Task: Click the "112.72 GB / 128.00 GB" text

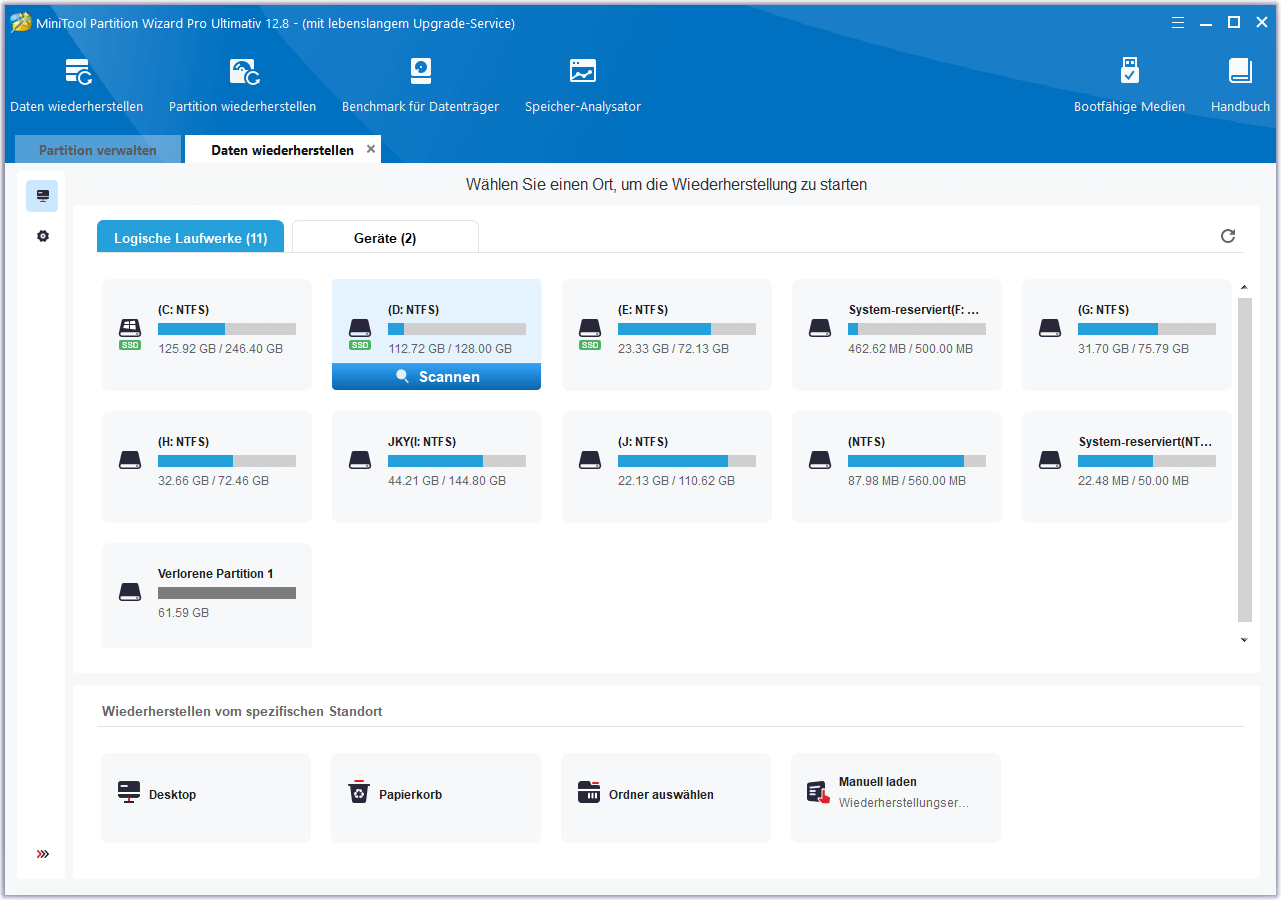Action: (x=450, y=349)
